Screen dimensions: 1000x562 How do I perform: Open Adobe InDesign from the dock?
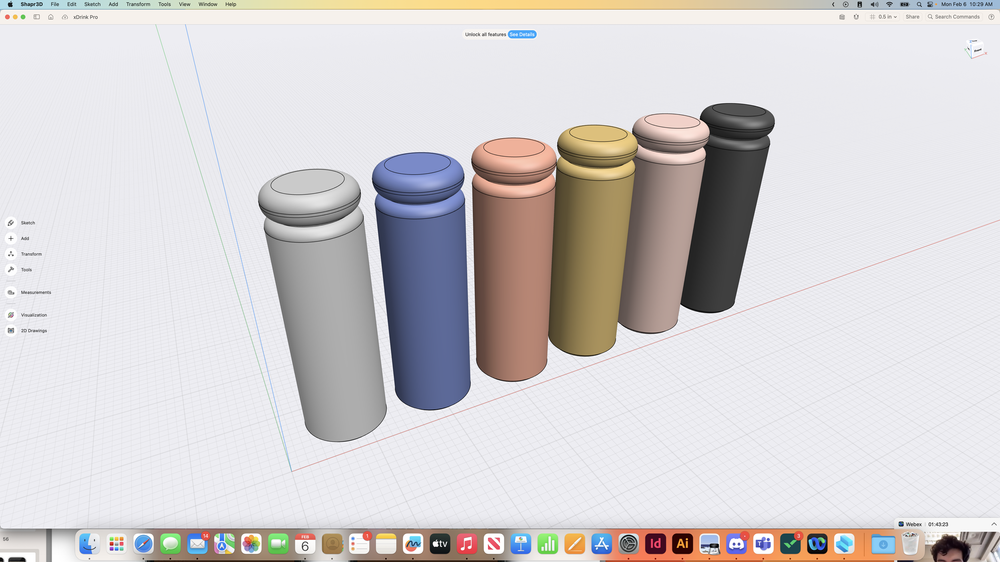656,544
